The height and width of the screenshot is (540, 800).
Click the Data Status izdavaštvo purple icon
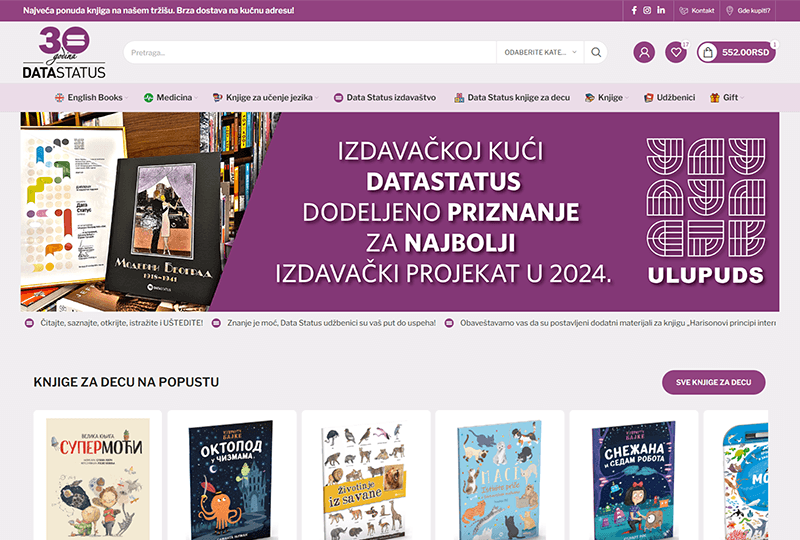tap(338, 97)
